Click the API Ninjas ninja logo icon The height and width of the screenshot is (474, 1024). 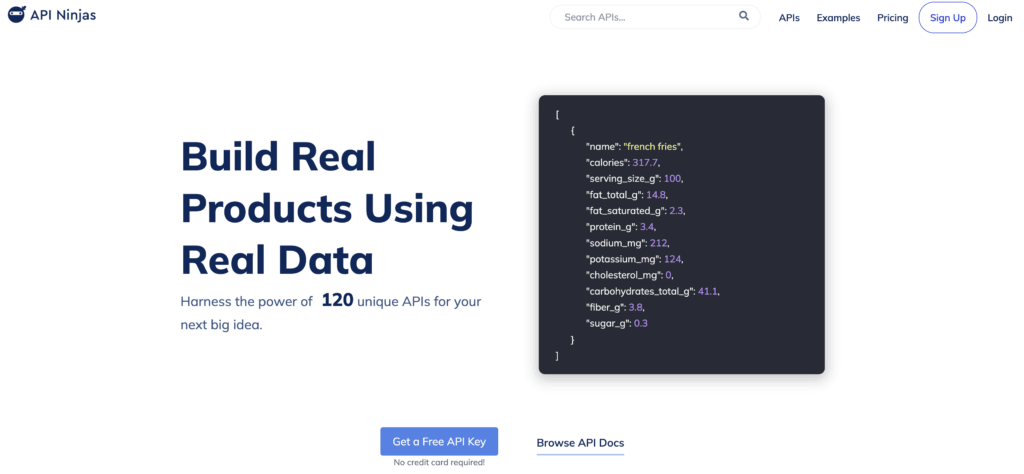pos(17,16)
